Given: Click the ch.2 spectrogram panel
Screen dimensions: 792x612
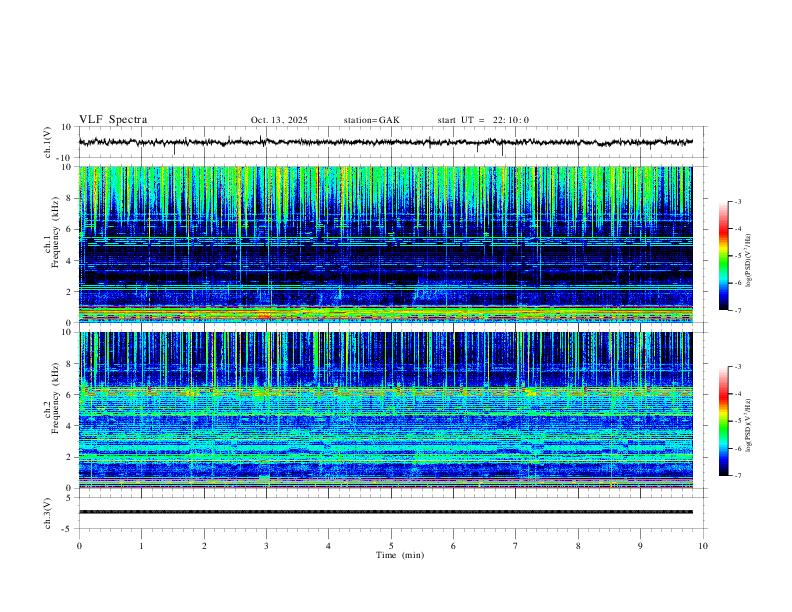Looking at the screenshot, I should (386, 410).
